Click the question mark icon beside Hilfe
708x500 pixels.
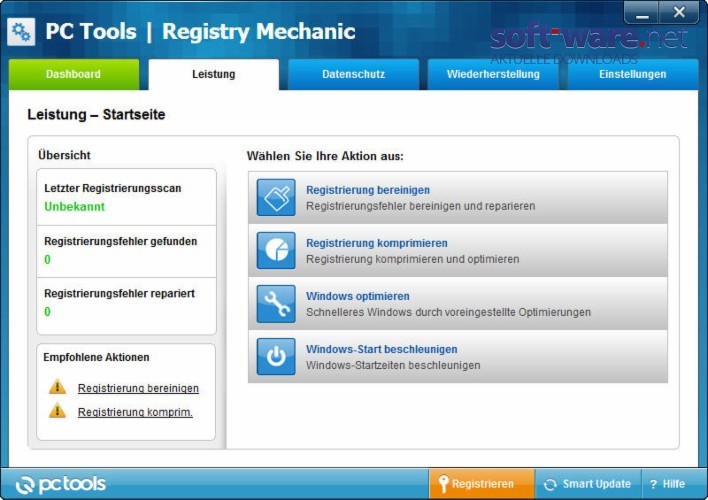click(x=653, y=484)
